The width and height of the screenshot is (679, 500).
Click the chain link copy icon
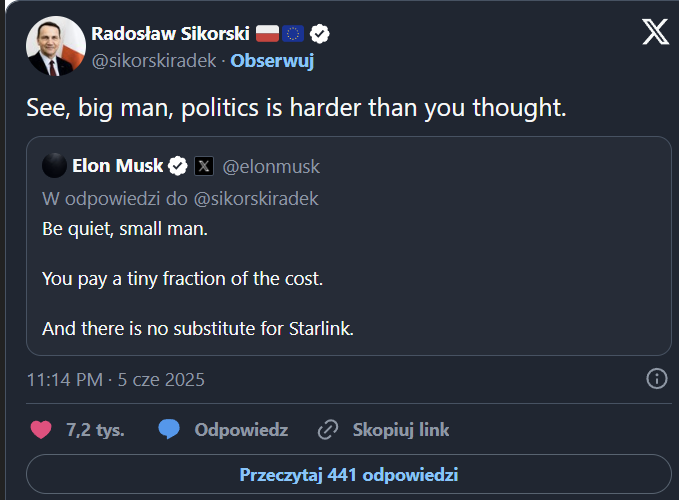click(328, 430)
